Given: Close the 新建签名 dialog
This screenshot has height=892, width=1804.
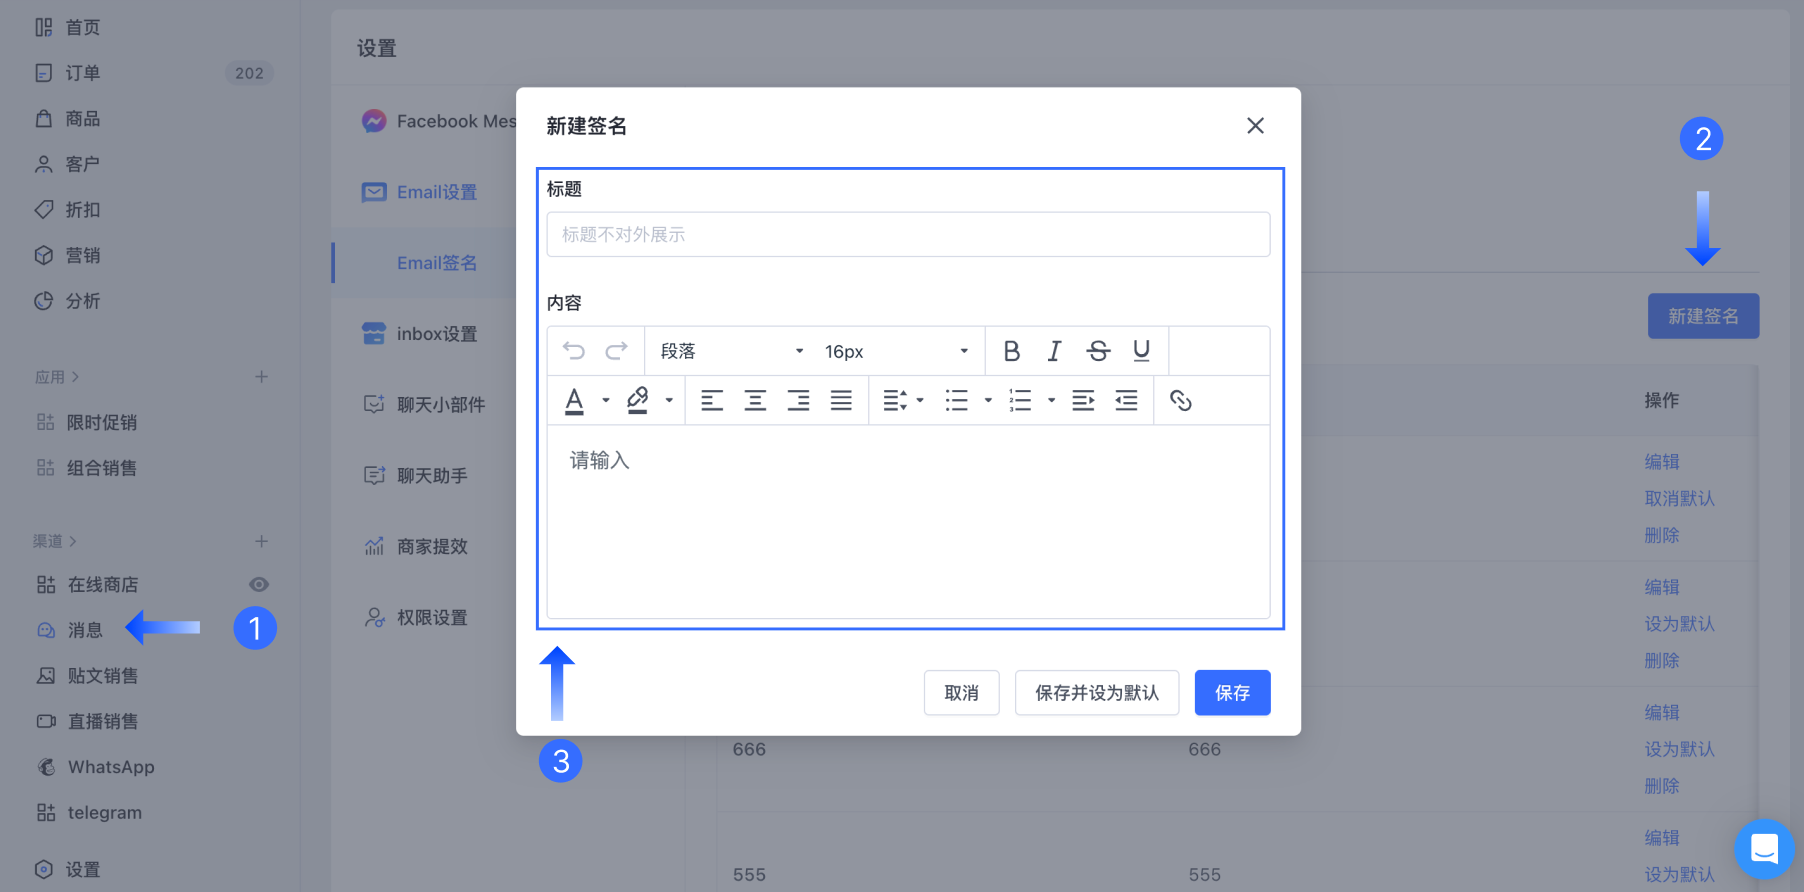Looking at the screenshot, I should click(1255, 126).
